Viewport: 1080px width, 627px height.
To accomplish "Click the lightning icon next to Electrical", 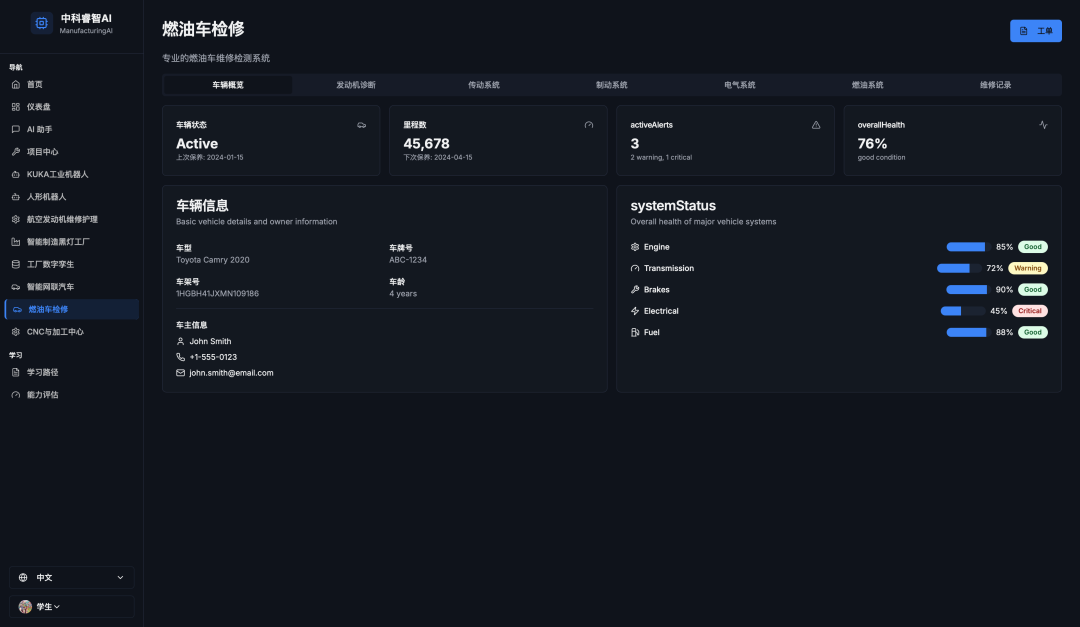I will point(635,311).
